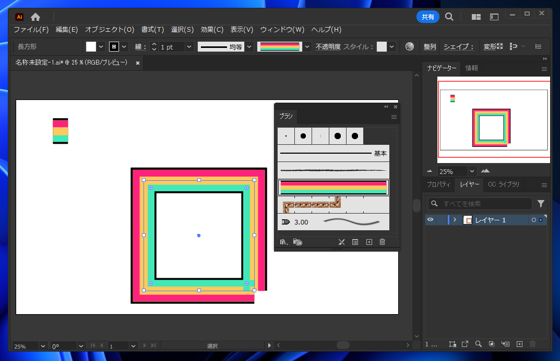560x361 pixels.
Task: Open the ファイル(F) menu
Action: [x=31, y=30]
